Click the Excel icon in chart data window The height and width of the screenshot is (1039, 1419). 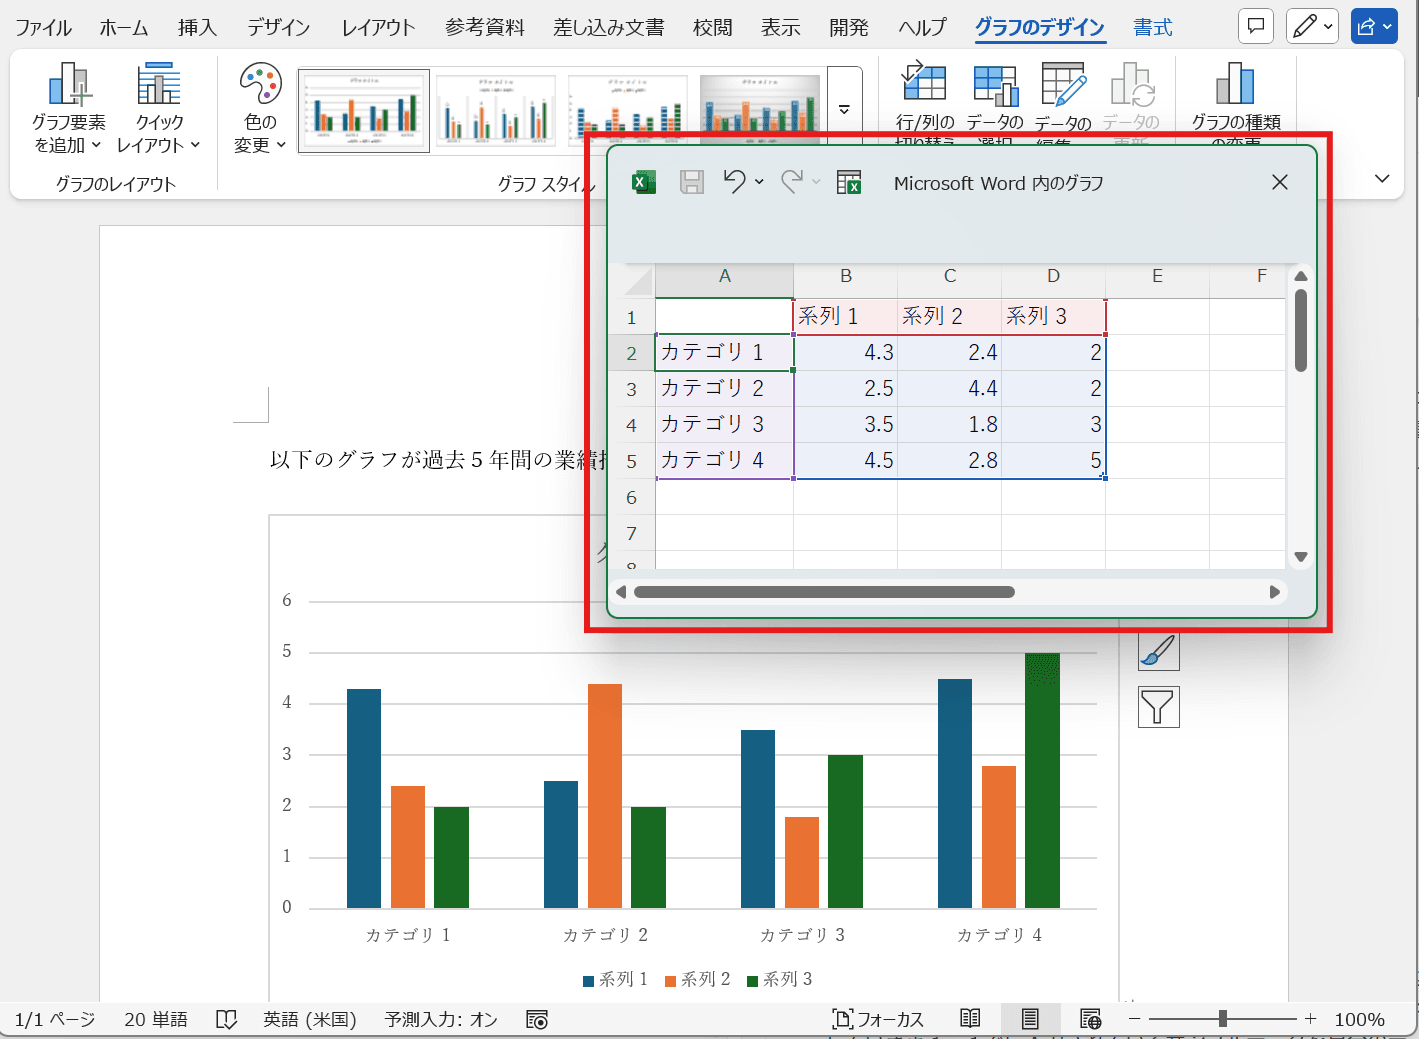pos(644,182)
